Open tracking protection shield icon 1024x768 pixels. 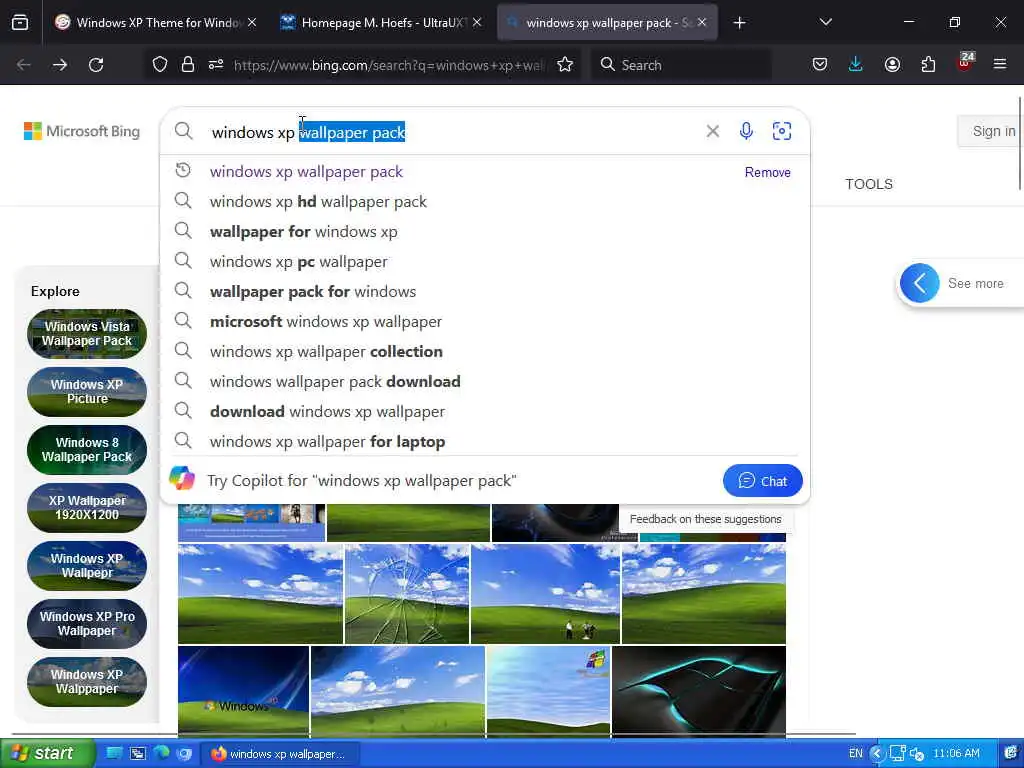(x=160, y=65)
